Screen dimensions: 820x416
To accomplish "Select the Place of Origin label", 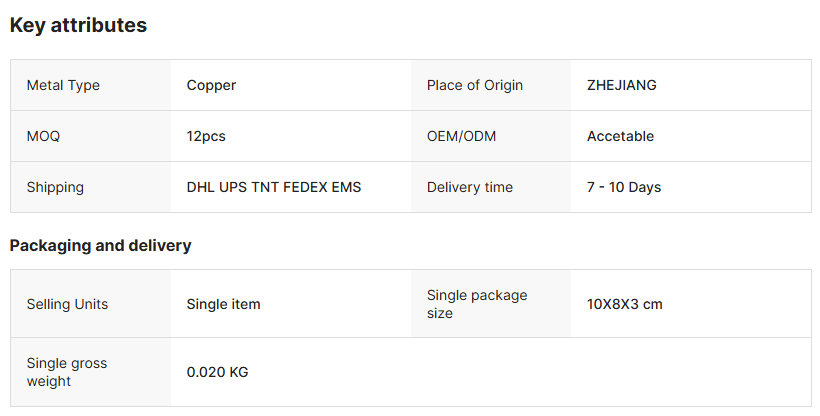I will coord(475,85).
